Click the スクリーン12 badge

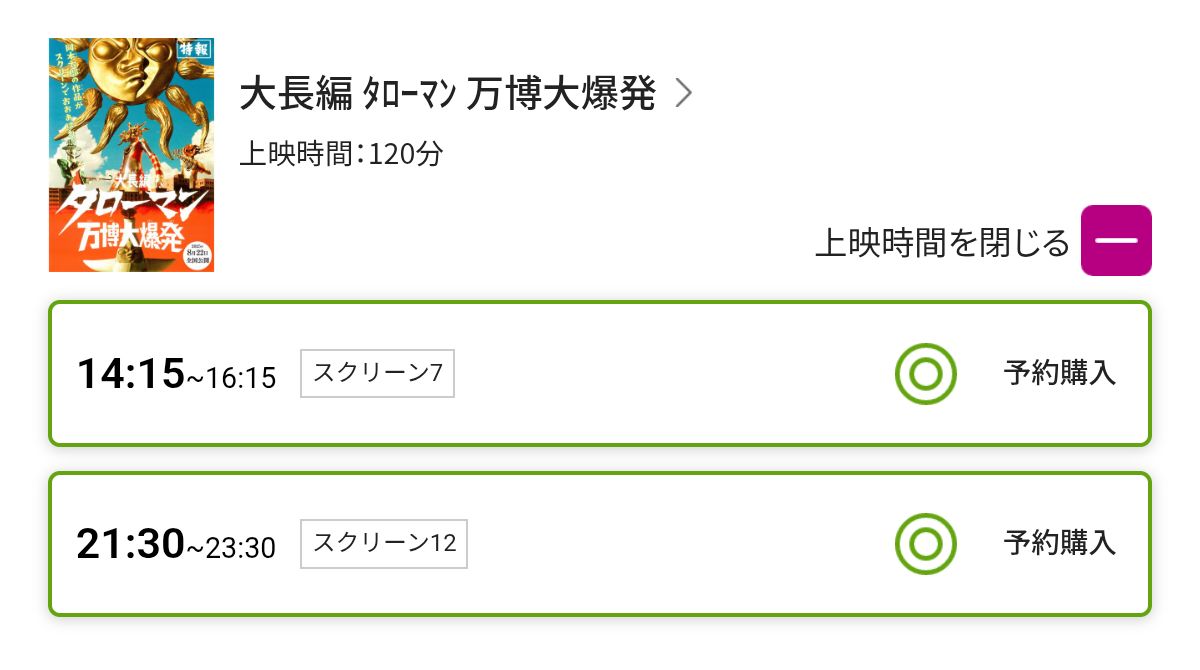384,543
